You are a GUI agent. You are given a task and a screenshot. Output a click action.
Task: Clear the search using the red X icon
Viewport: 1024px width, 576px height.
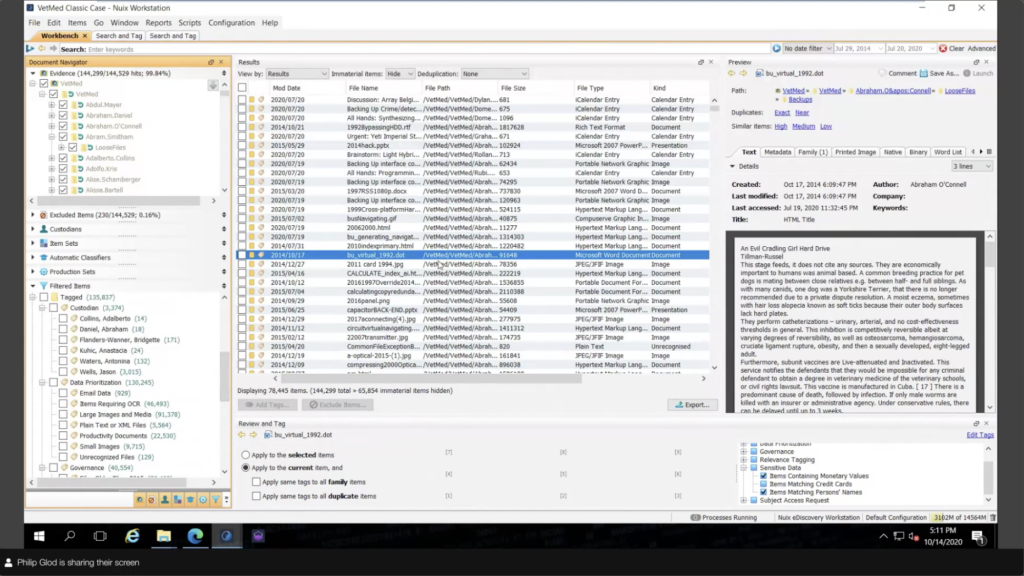943,48
